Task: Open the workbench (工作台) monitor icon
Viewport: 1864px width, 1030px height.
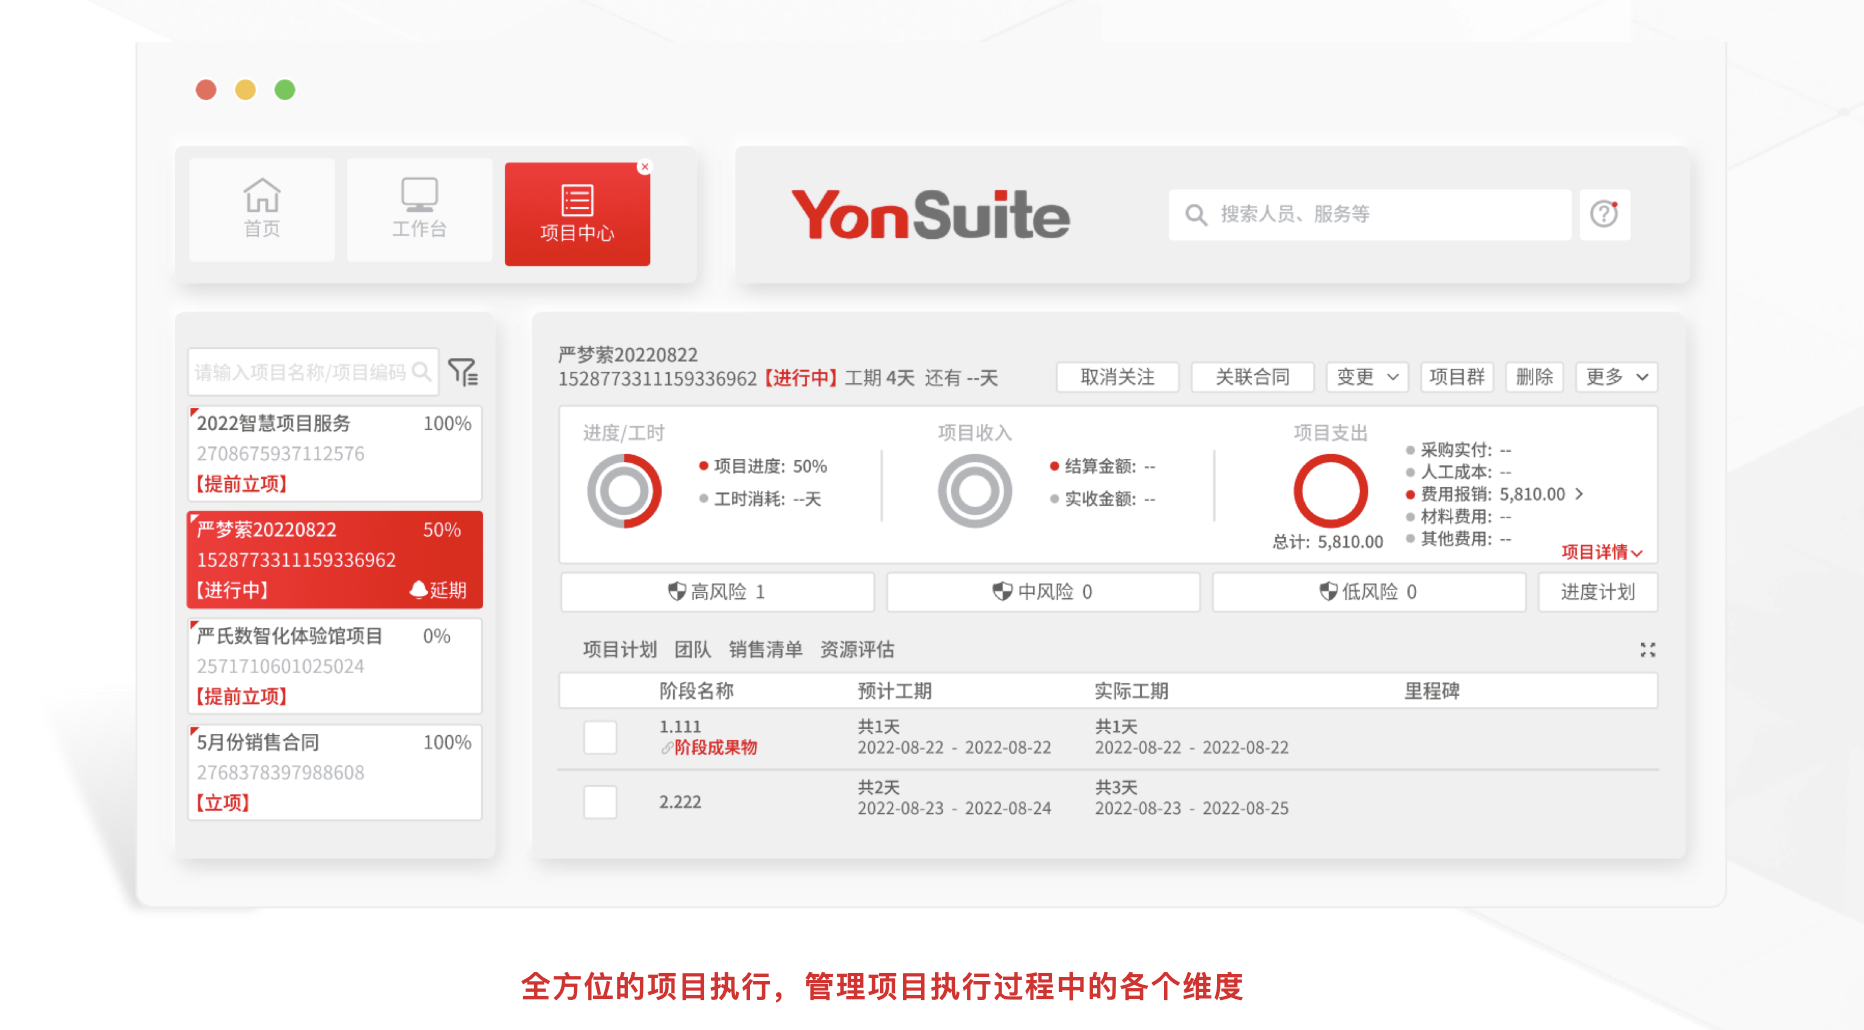Action: (x=419, y=195)
